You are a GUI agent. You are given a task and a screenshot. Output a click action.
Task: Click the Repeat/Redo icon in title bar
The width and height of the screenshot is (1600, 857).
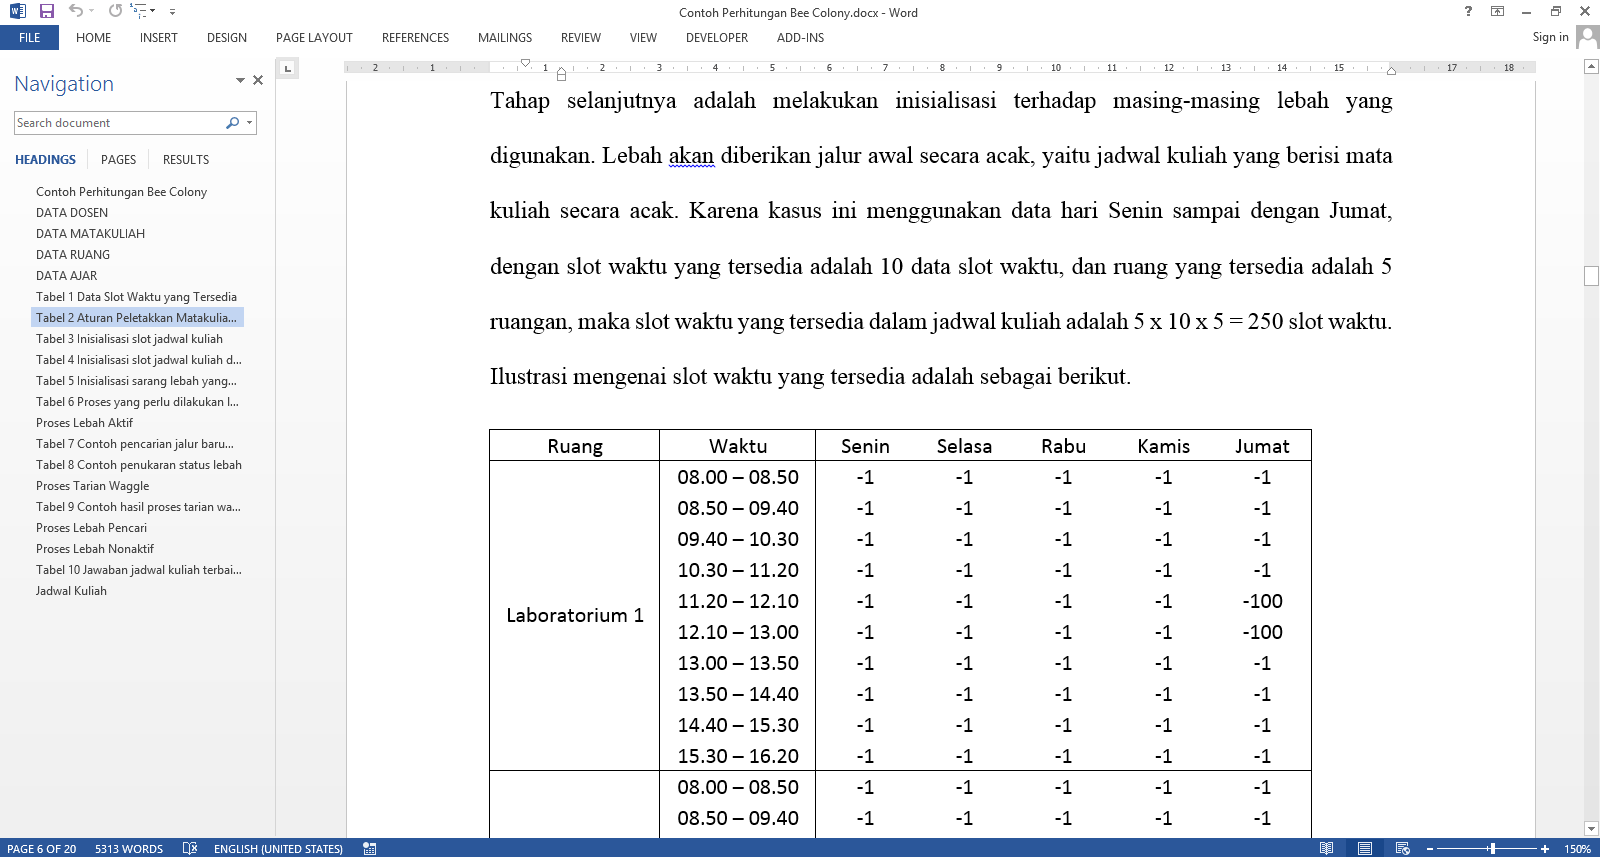(x=115, y=11)
